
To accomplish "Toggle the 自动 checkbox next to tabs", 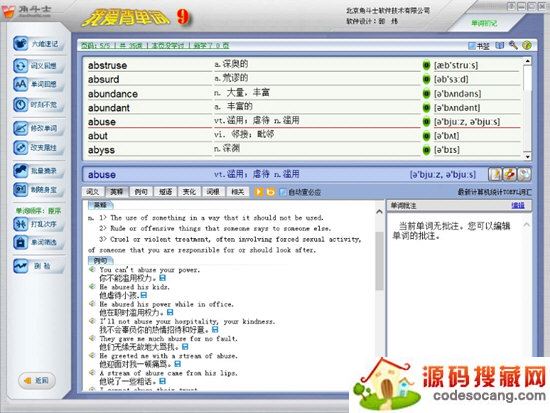I will pyautogui.click(x=282, y=192).
